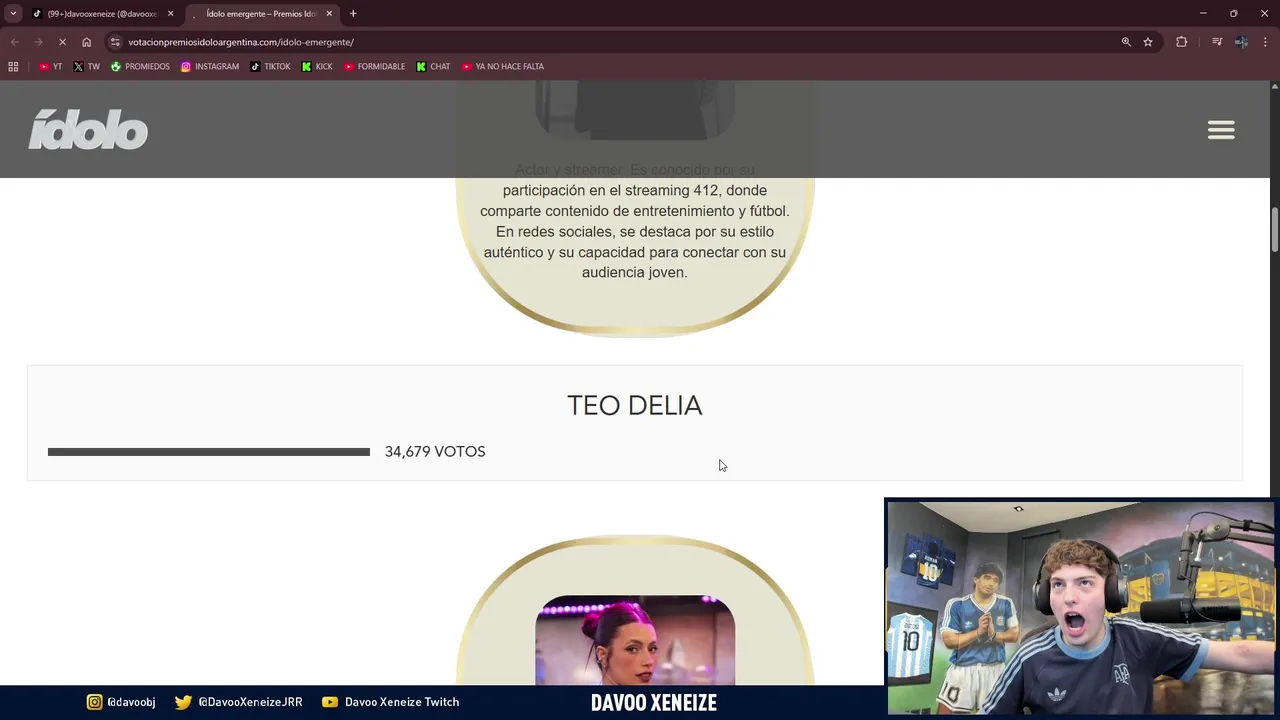Go forward to next page
This screenshot has width=1280, height=720.
click(38, 42)
